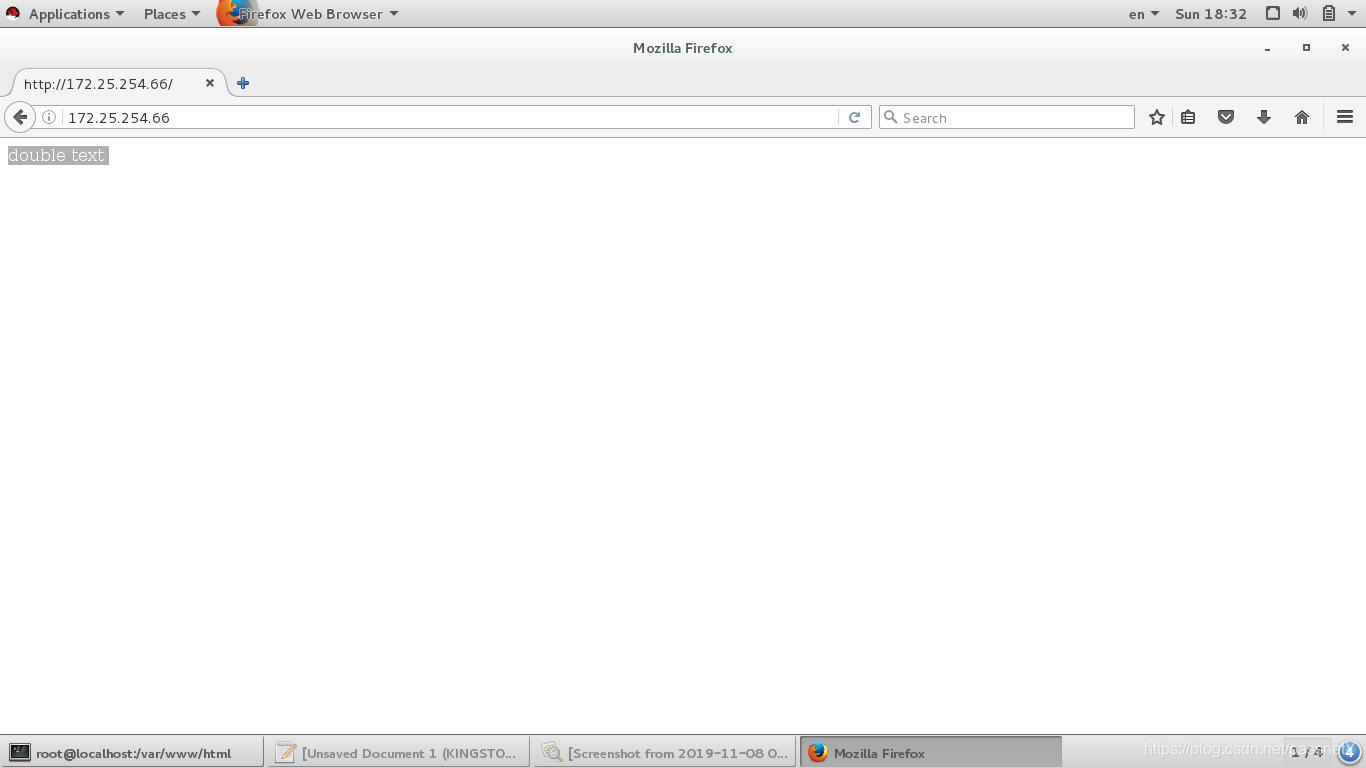Close the Mozilla Firefox window
The height and width of the screenshot is (768, 1366).
1345,48
